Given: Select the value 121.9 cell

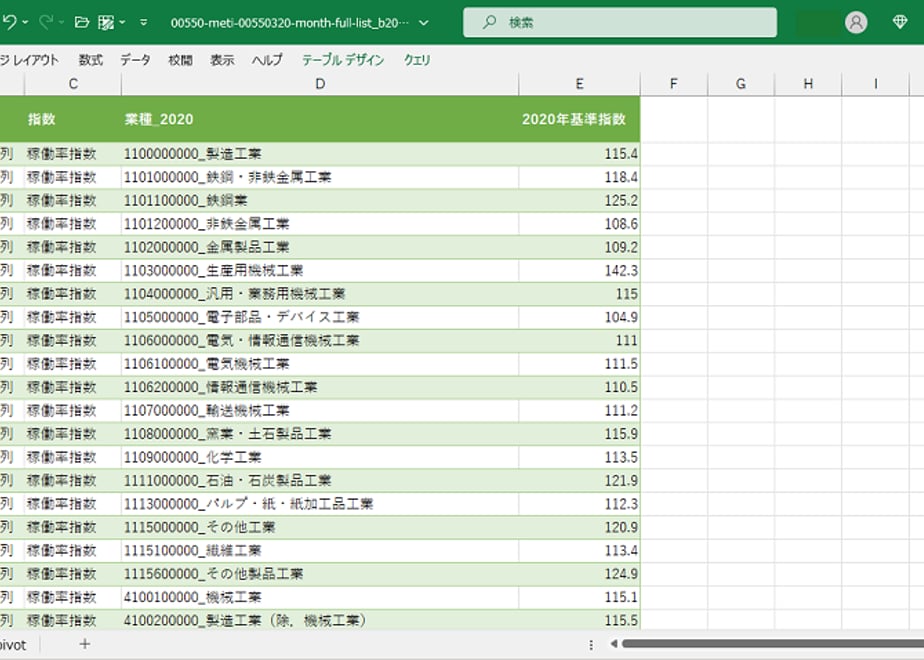Looking at the screenshot, I should pos(580,480).
